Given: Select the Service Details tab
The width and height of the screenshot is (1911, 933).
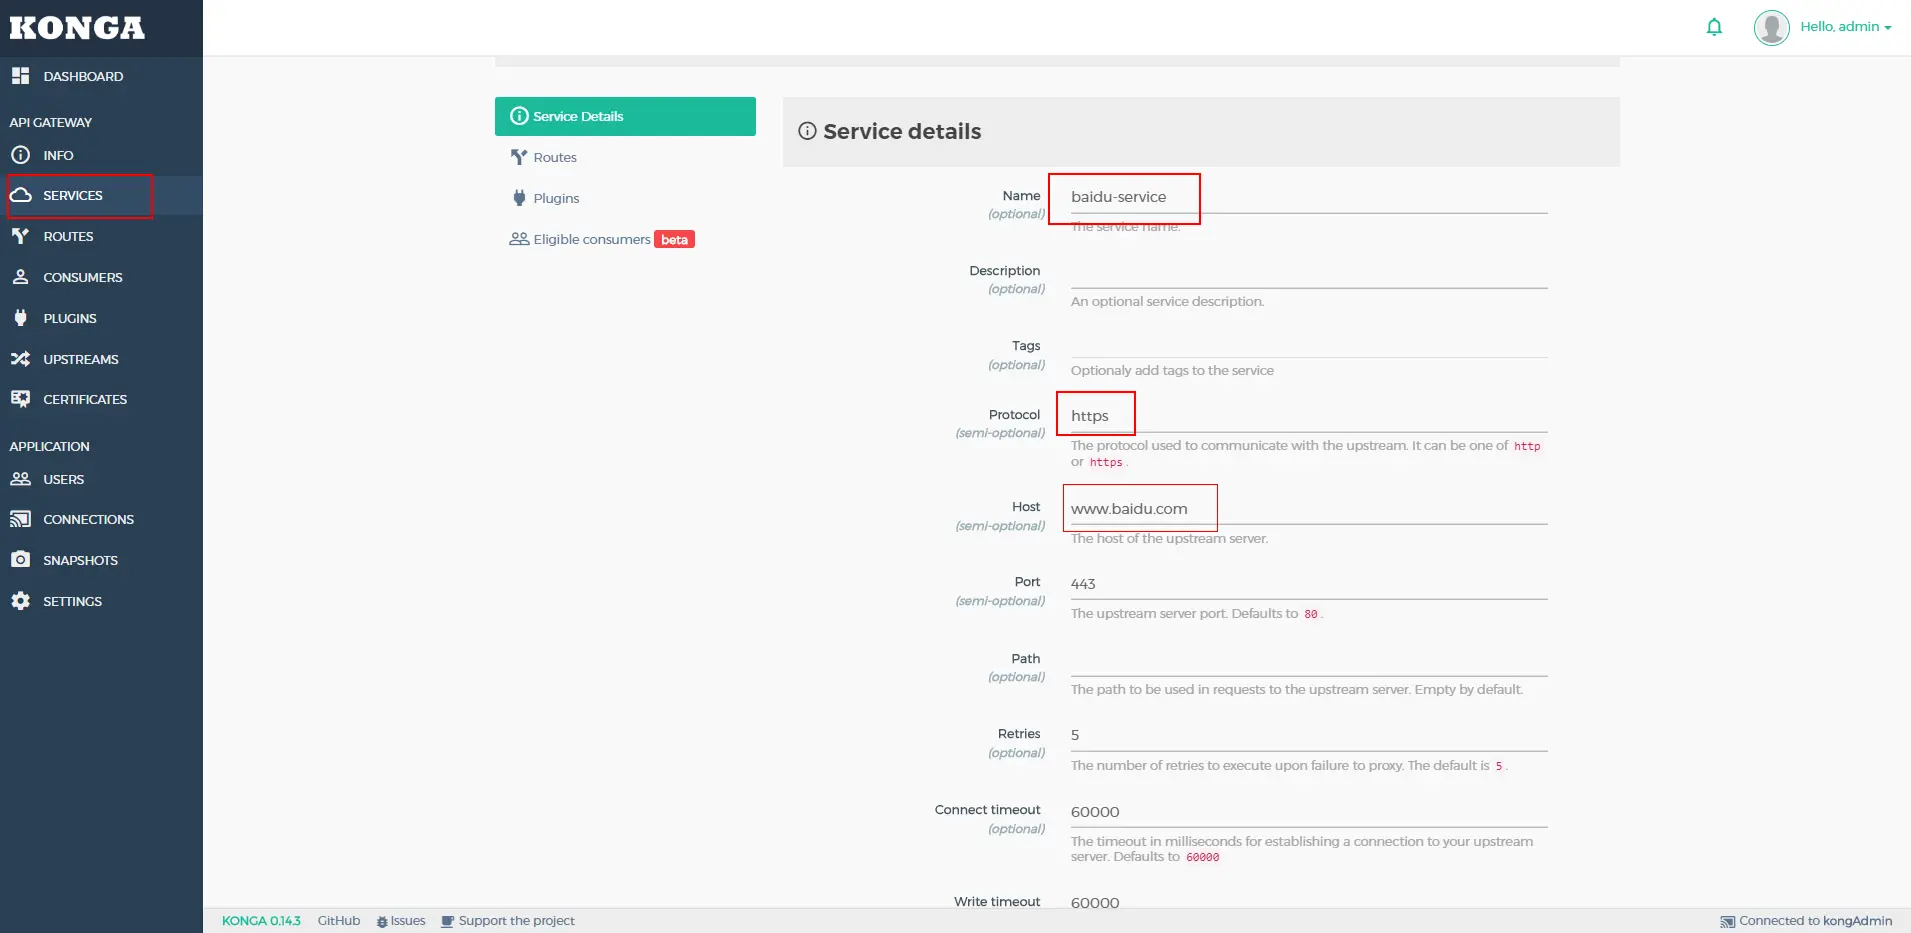Looking at the screenshot, I should tap(625, 116).
